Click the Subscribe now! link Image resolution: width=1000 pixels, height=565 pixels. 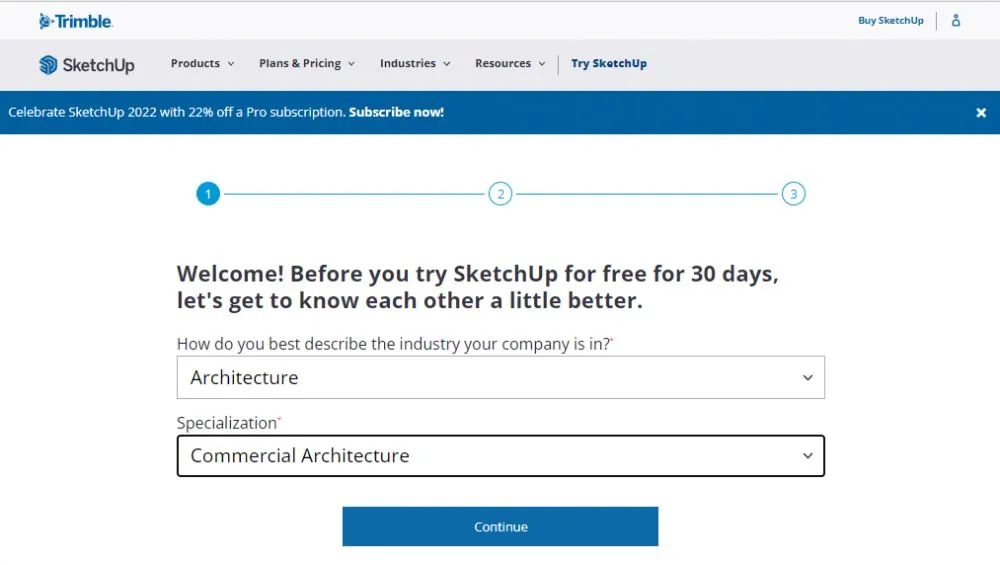click(x=396, y=113)
